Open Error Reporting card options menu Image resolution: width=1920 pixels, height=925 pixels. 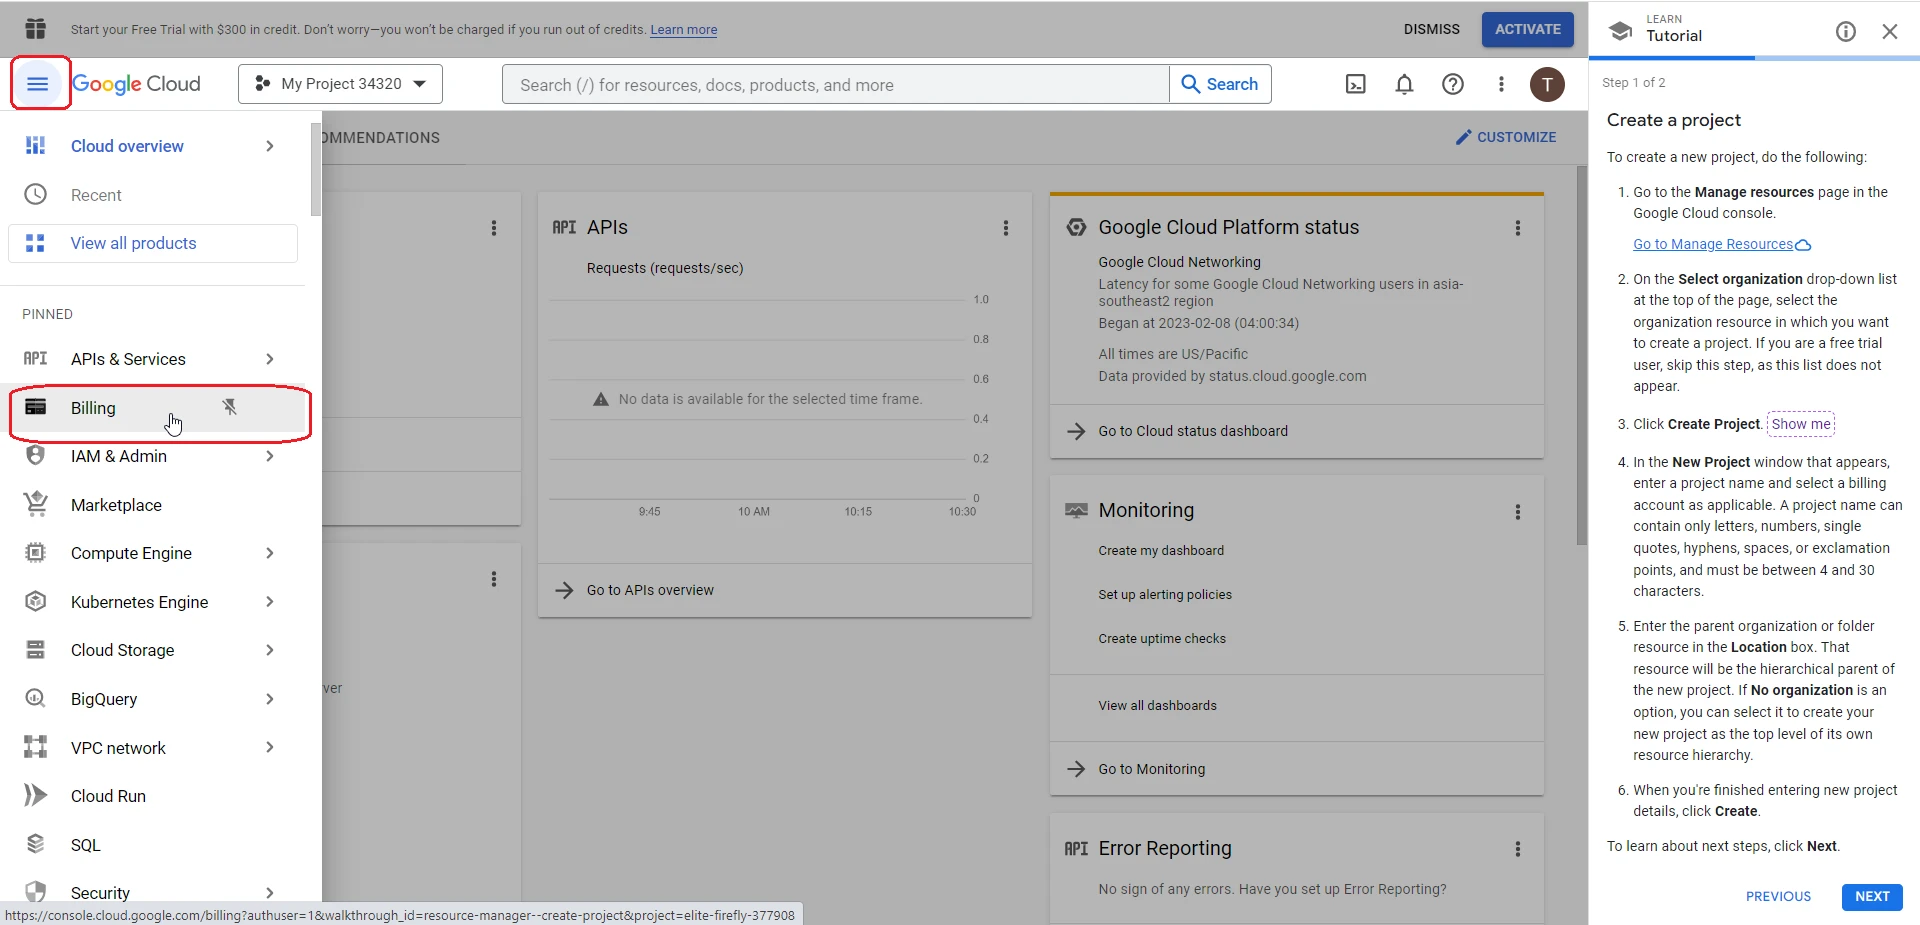pos(1518,849)
